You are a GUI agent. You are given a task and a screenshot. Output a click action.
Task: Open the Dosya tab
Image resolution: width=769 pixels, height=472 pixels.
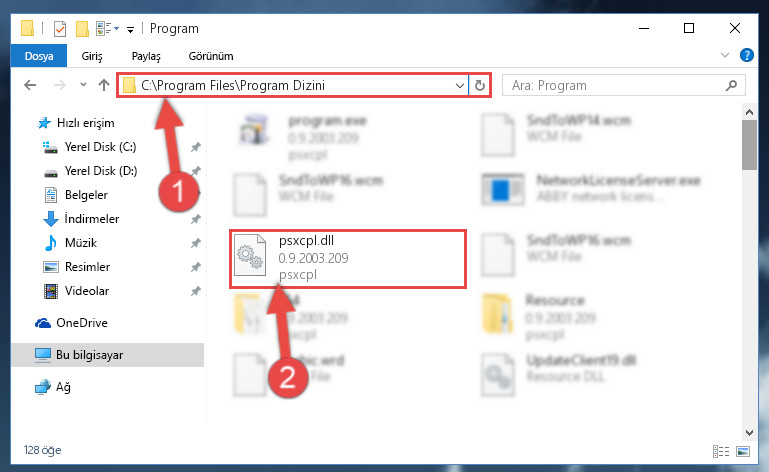(x=39, y=56)
